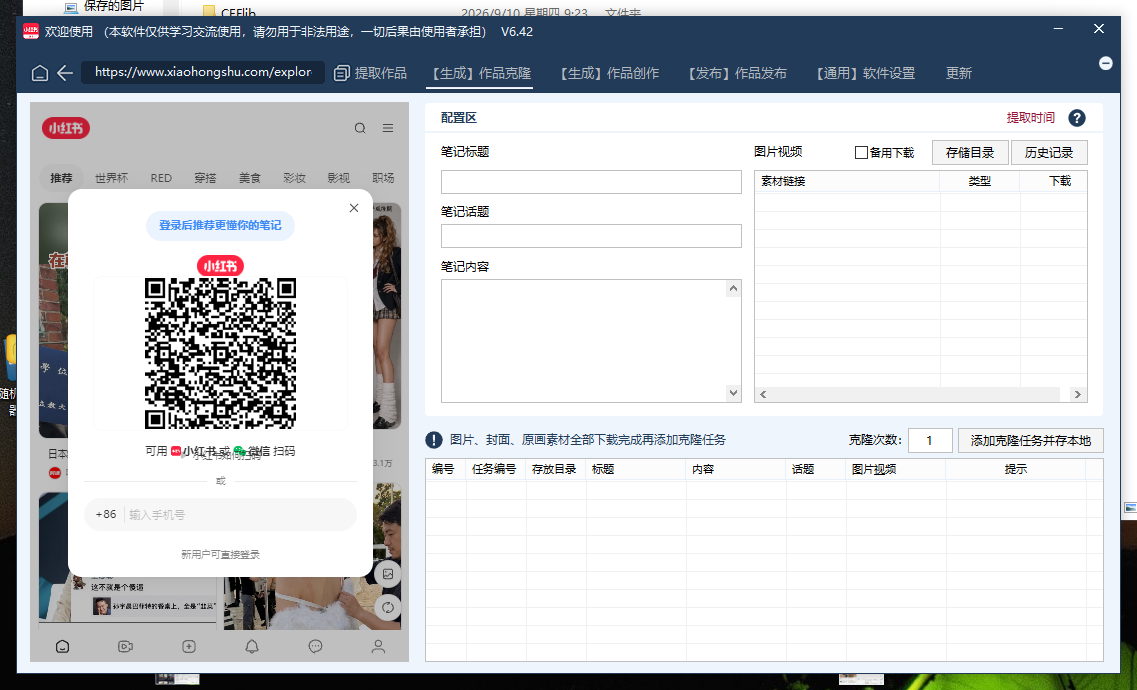The width and height of the screenshot is (1137, 690).
Task: Switch to 【生成】作品克隆 tab
Action: click(481, 73)
